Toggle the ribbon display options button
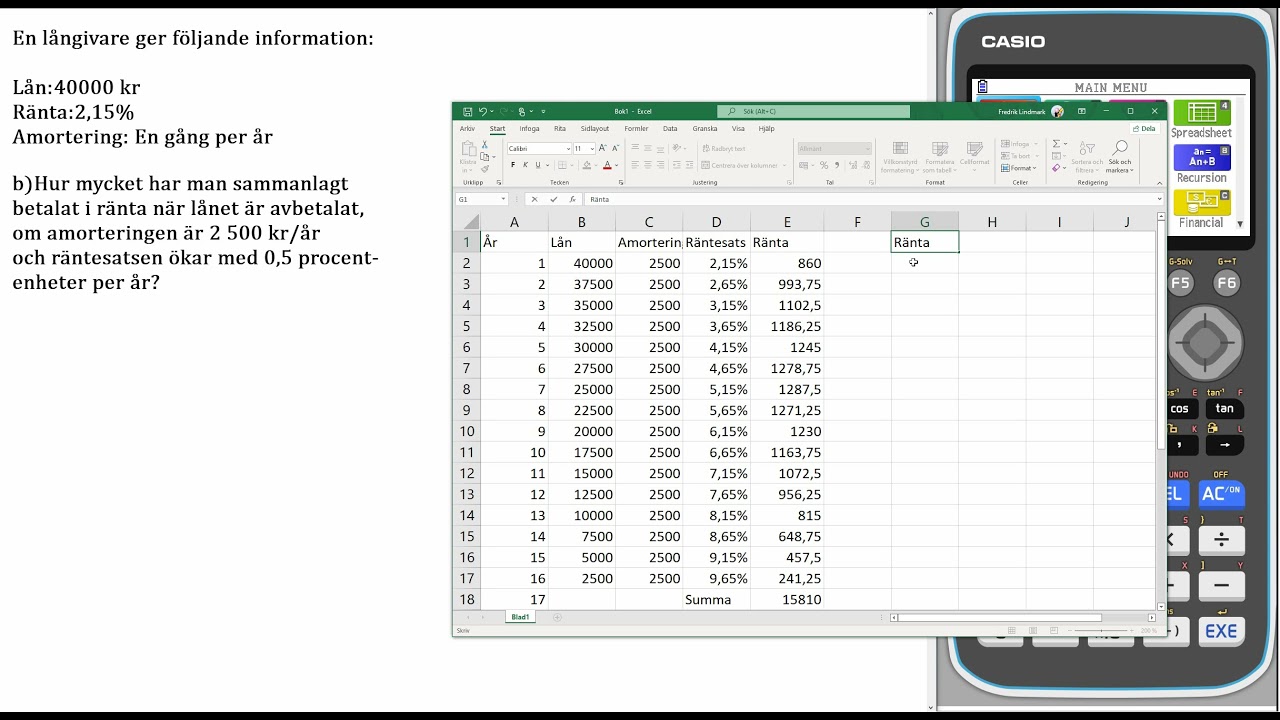This screenshot has height=720, width=1280. click(1081, 111)
